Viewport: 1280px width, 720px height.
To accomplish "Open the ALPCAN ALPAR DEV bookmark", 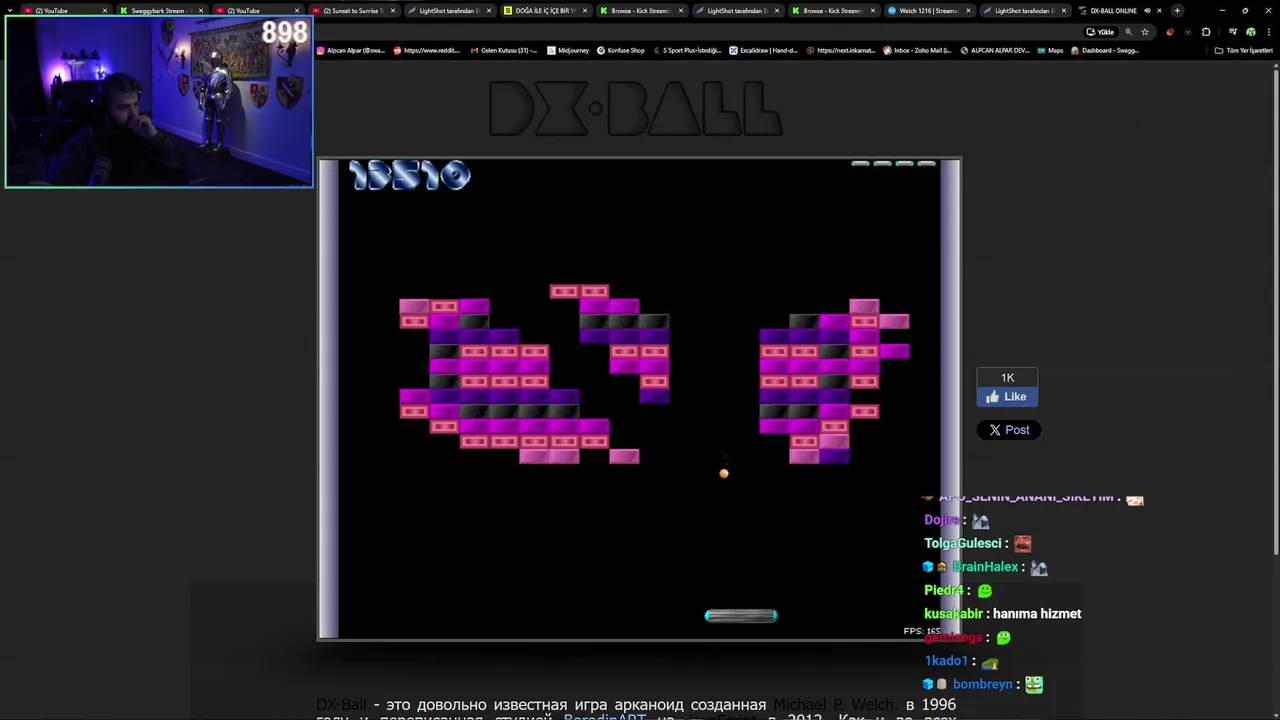I will pyautogui.click(x=995, y=50).
